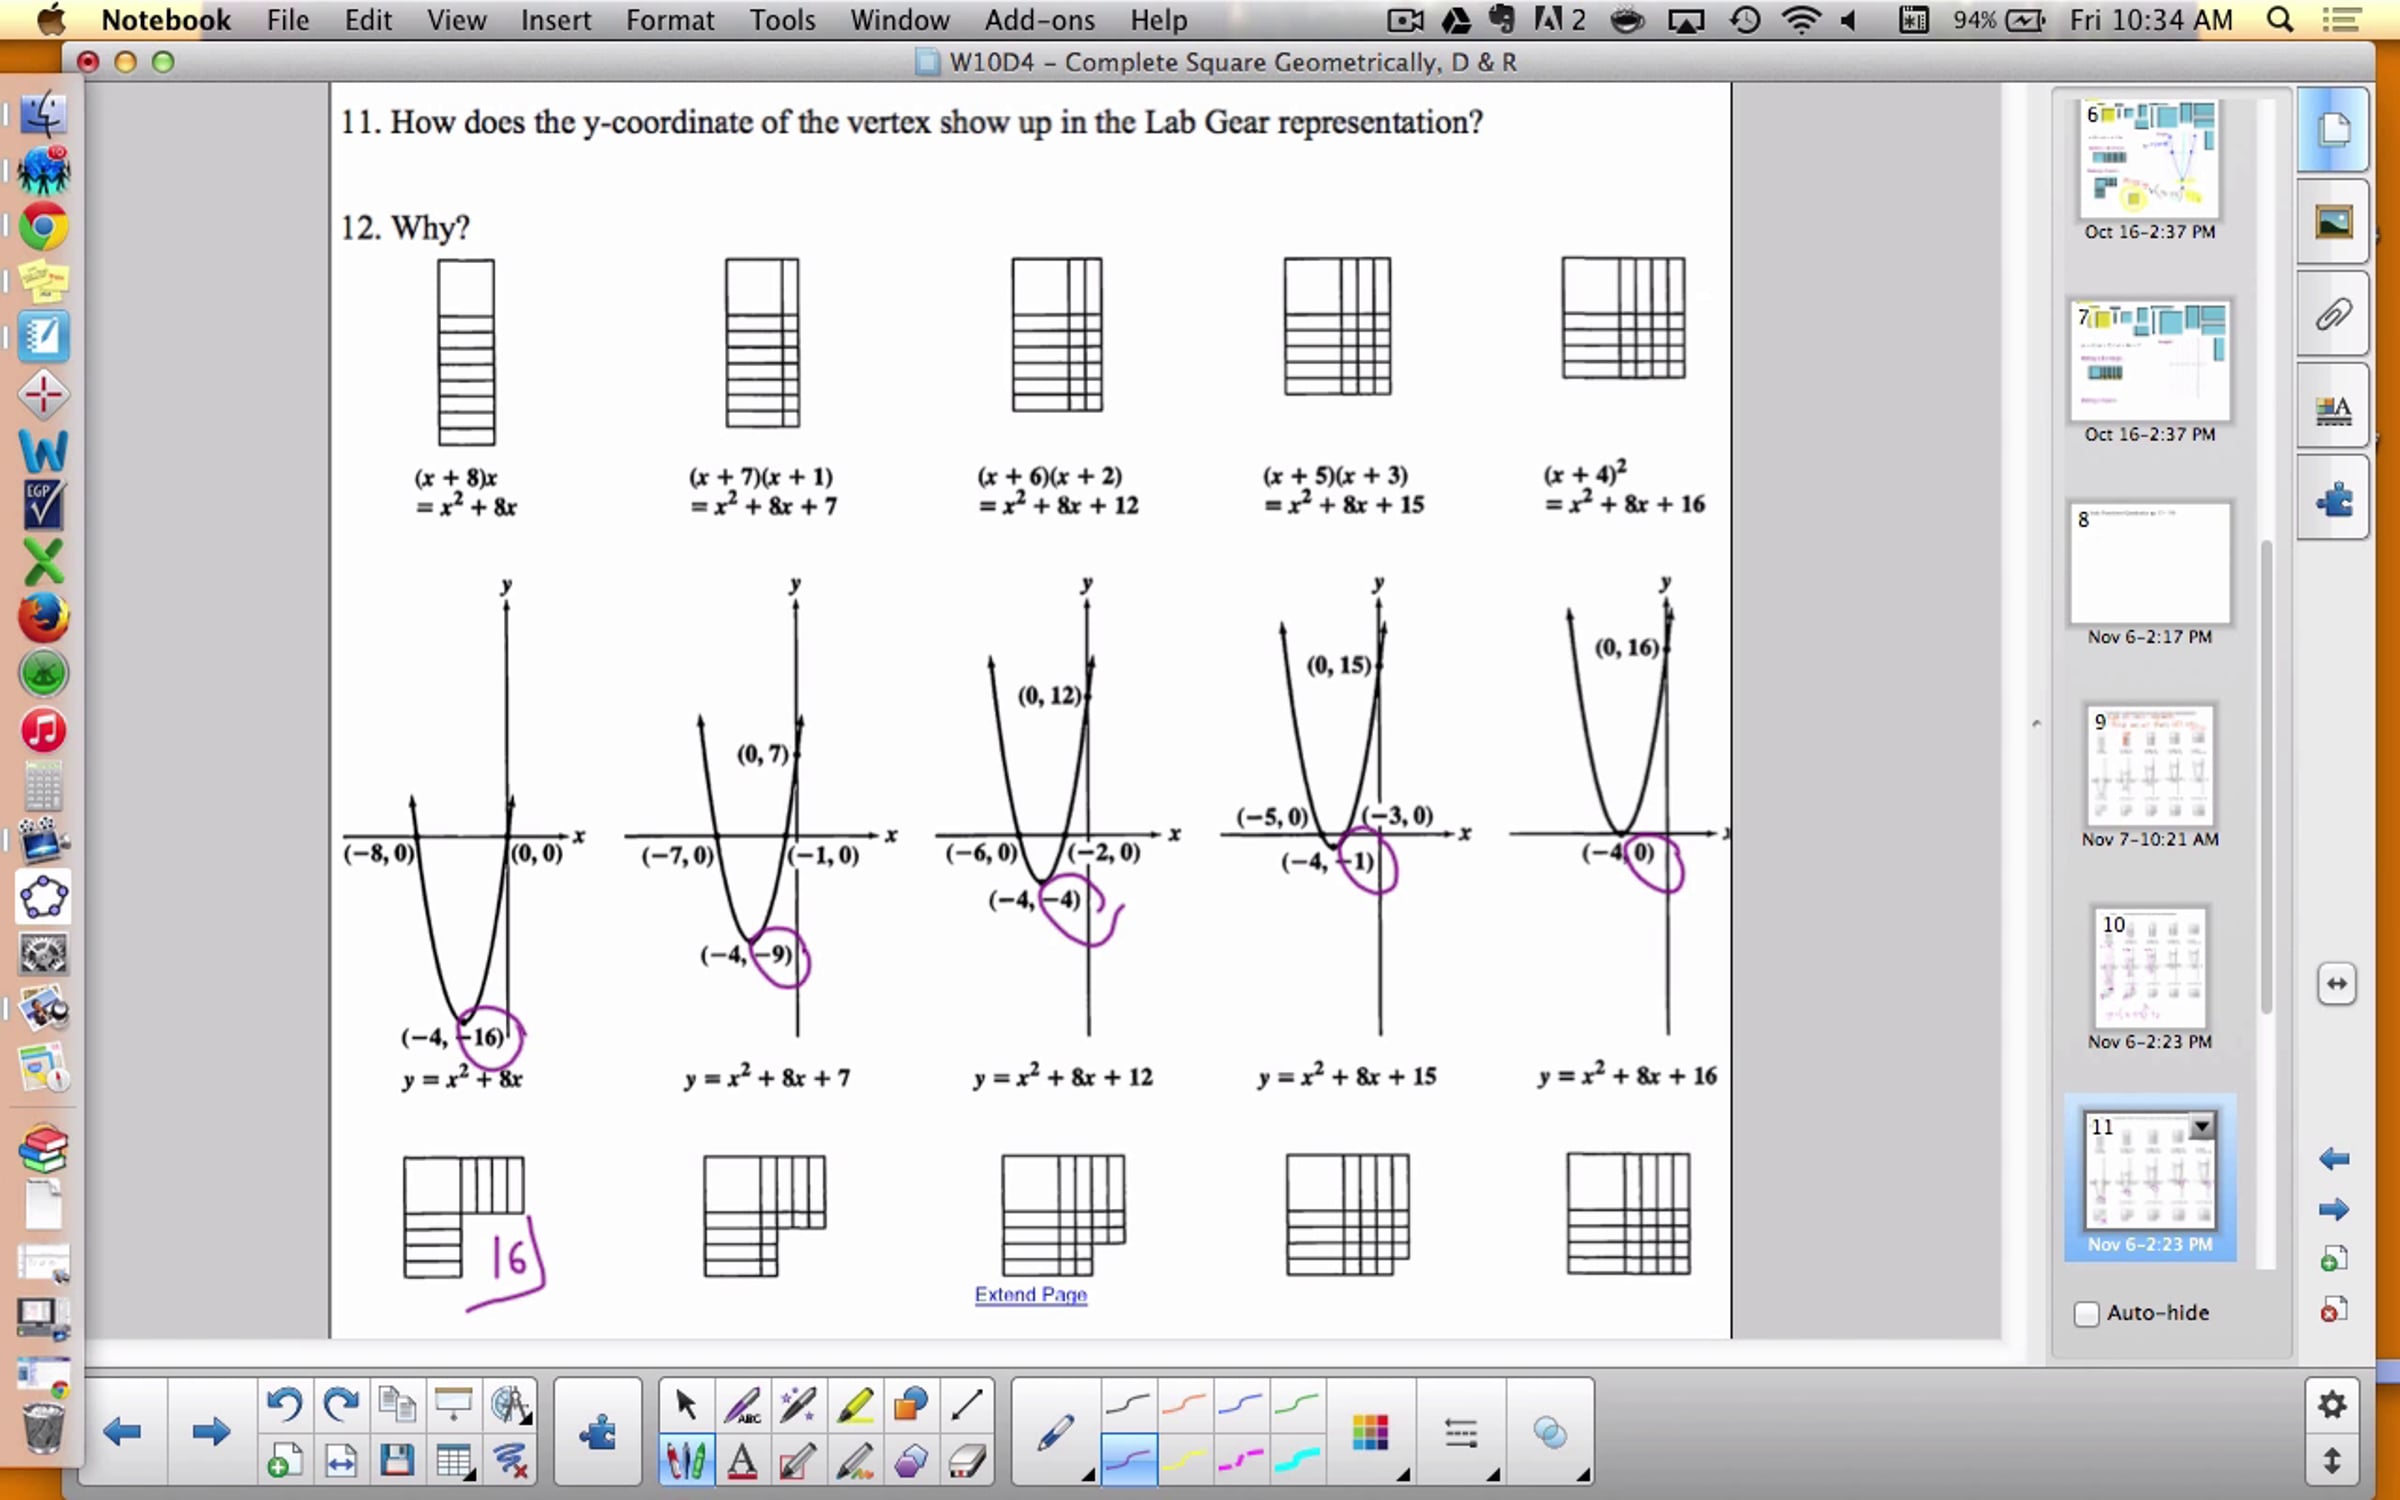Toggle the Auto-hide checkbox
Image resolution: width=2400 pixels, height=1500 pixels.
click(2086, 1313)
